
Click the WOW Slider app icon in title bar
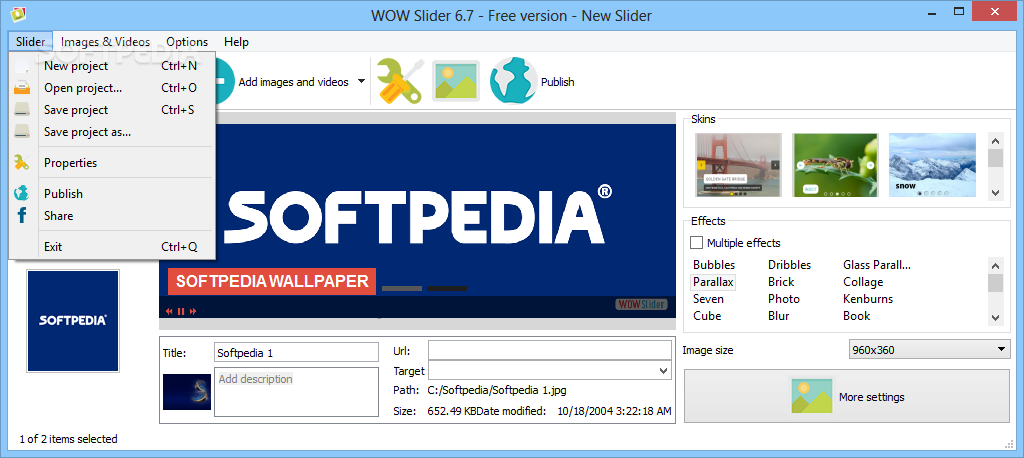17,12
